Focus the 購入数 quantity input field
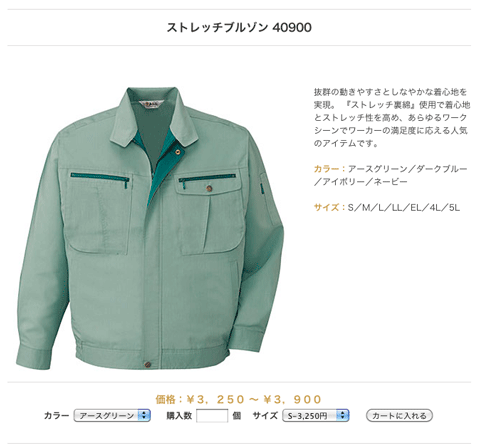This screenshot has width=480, height=447. pos(212,416)
